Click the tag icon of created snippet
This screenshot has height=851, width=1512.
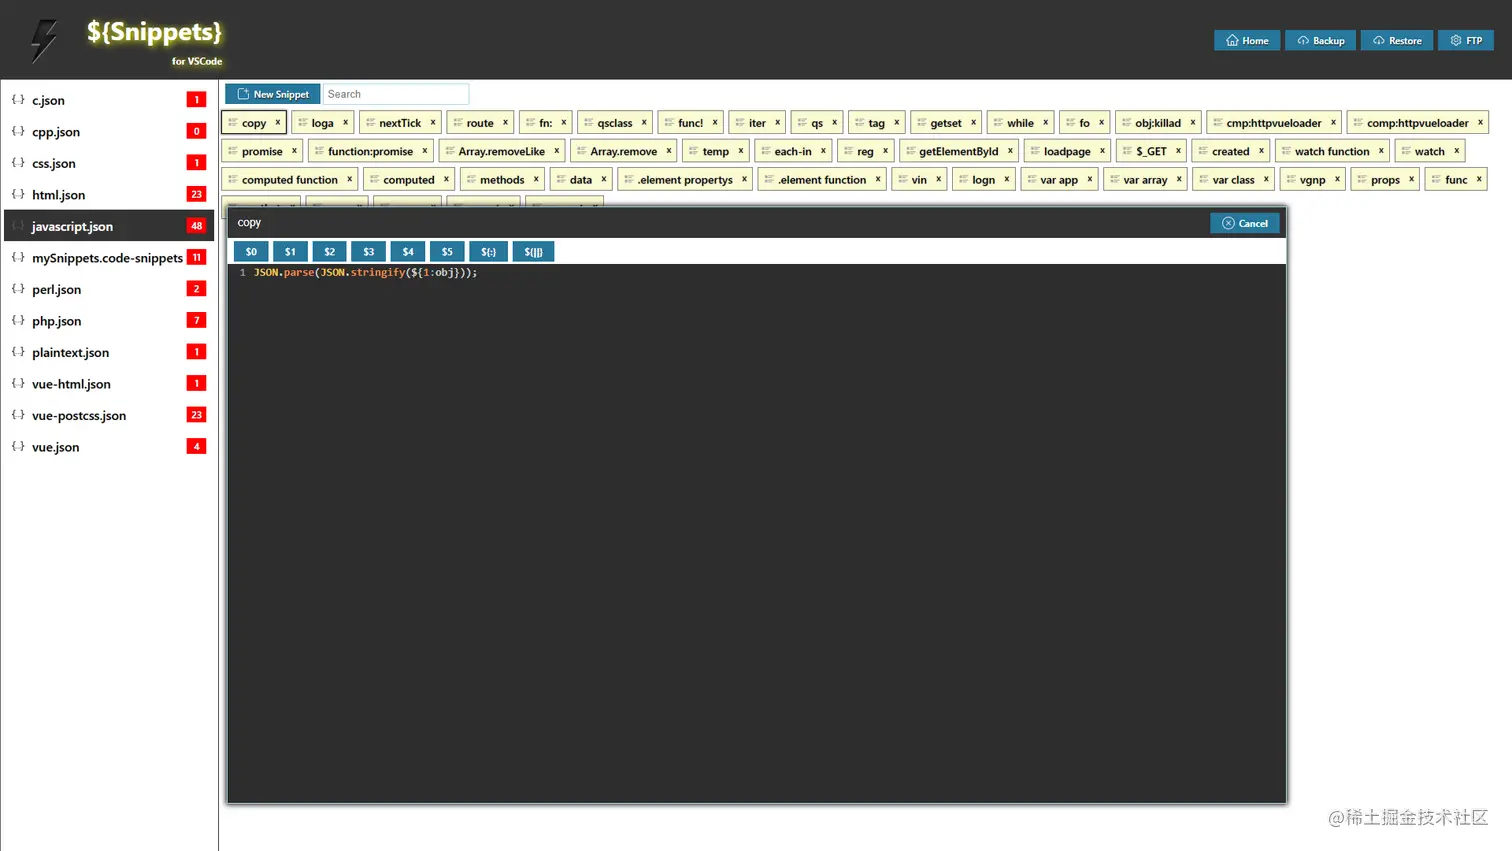(x=1203, y=151)
